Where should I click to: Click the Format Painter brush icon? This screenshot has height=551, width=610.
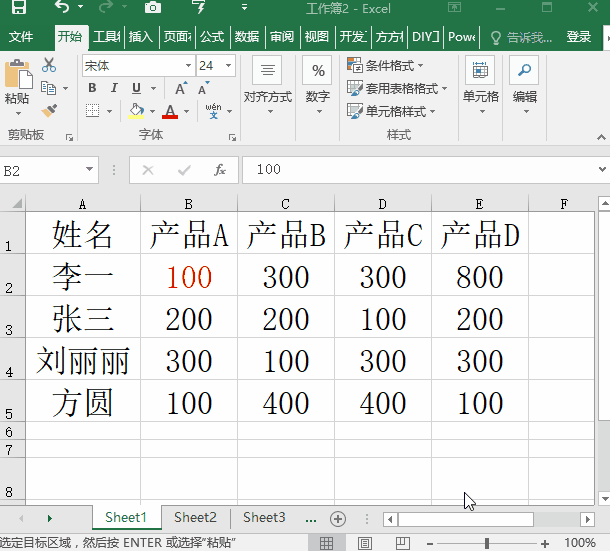(49, 111)
